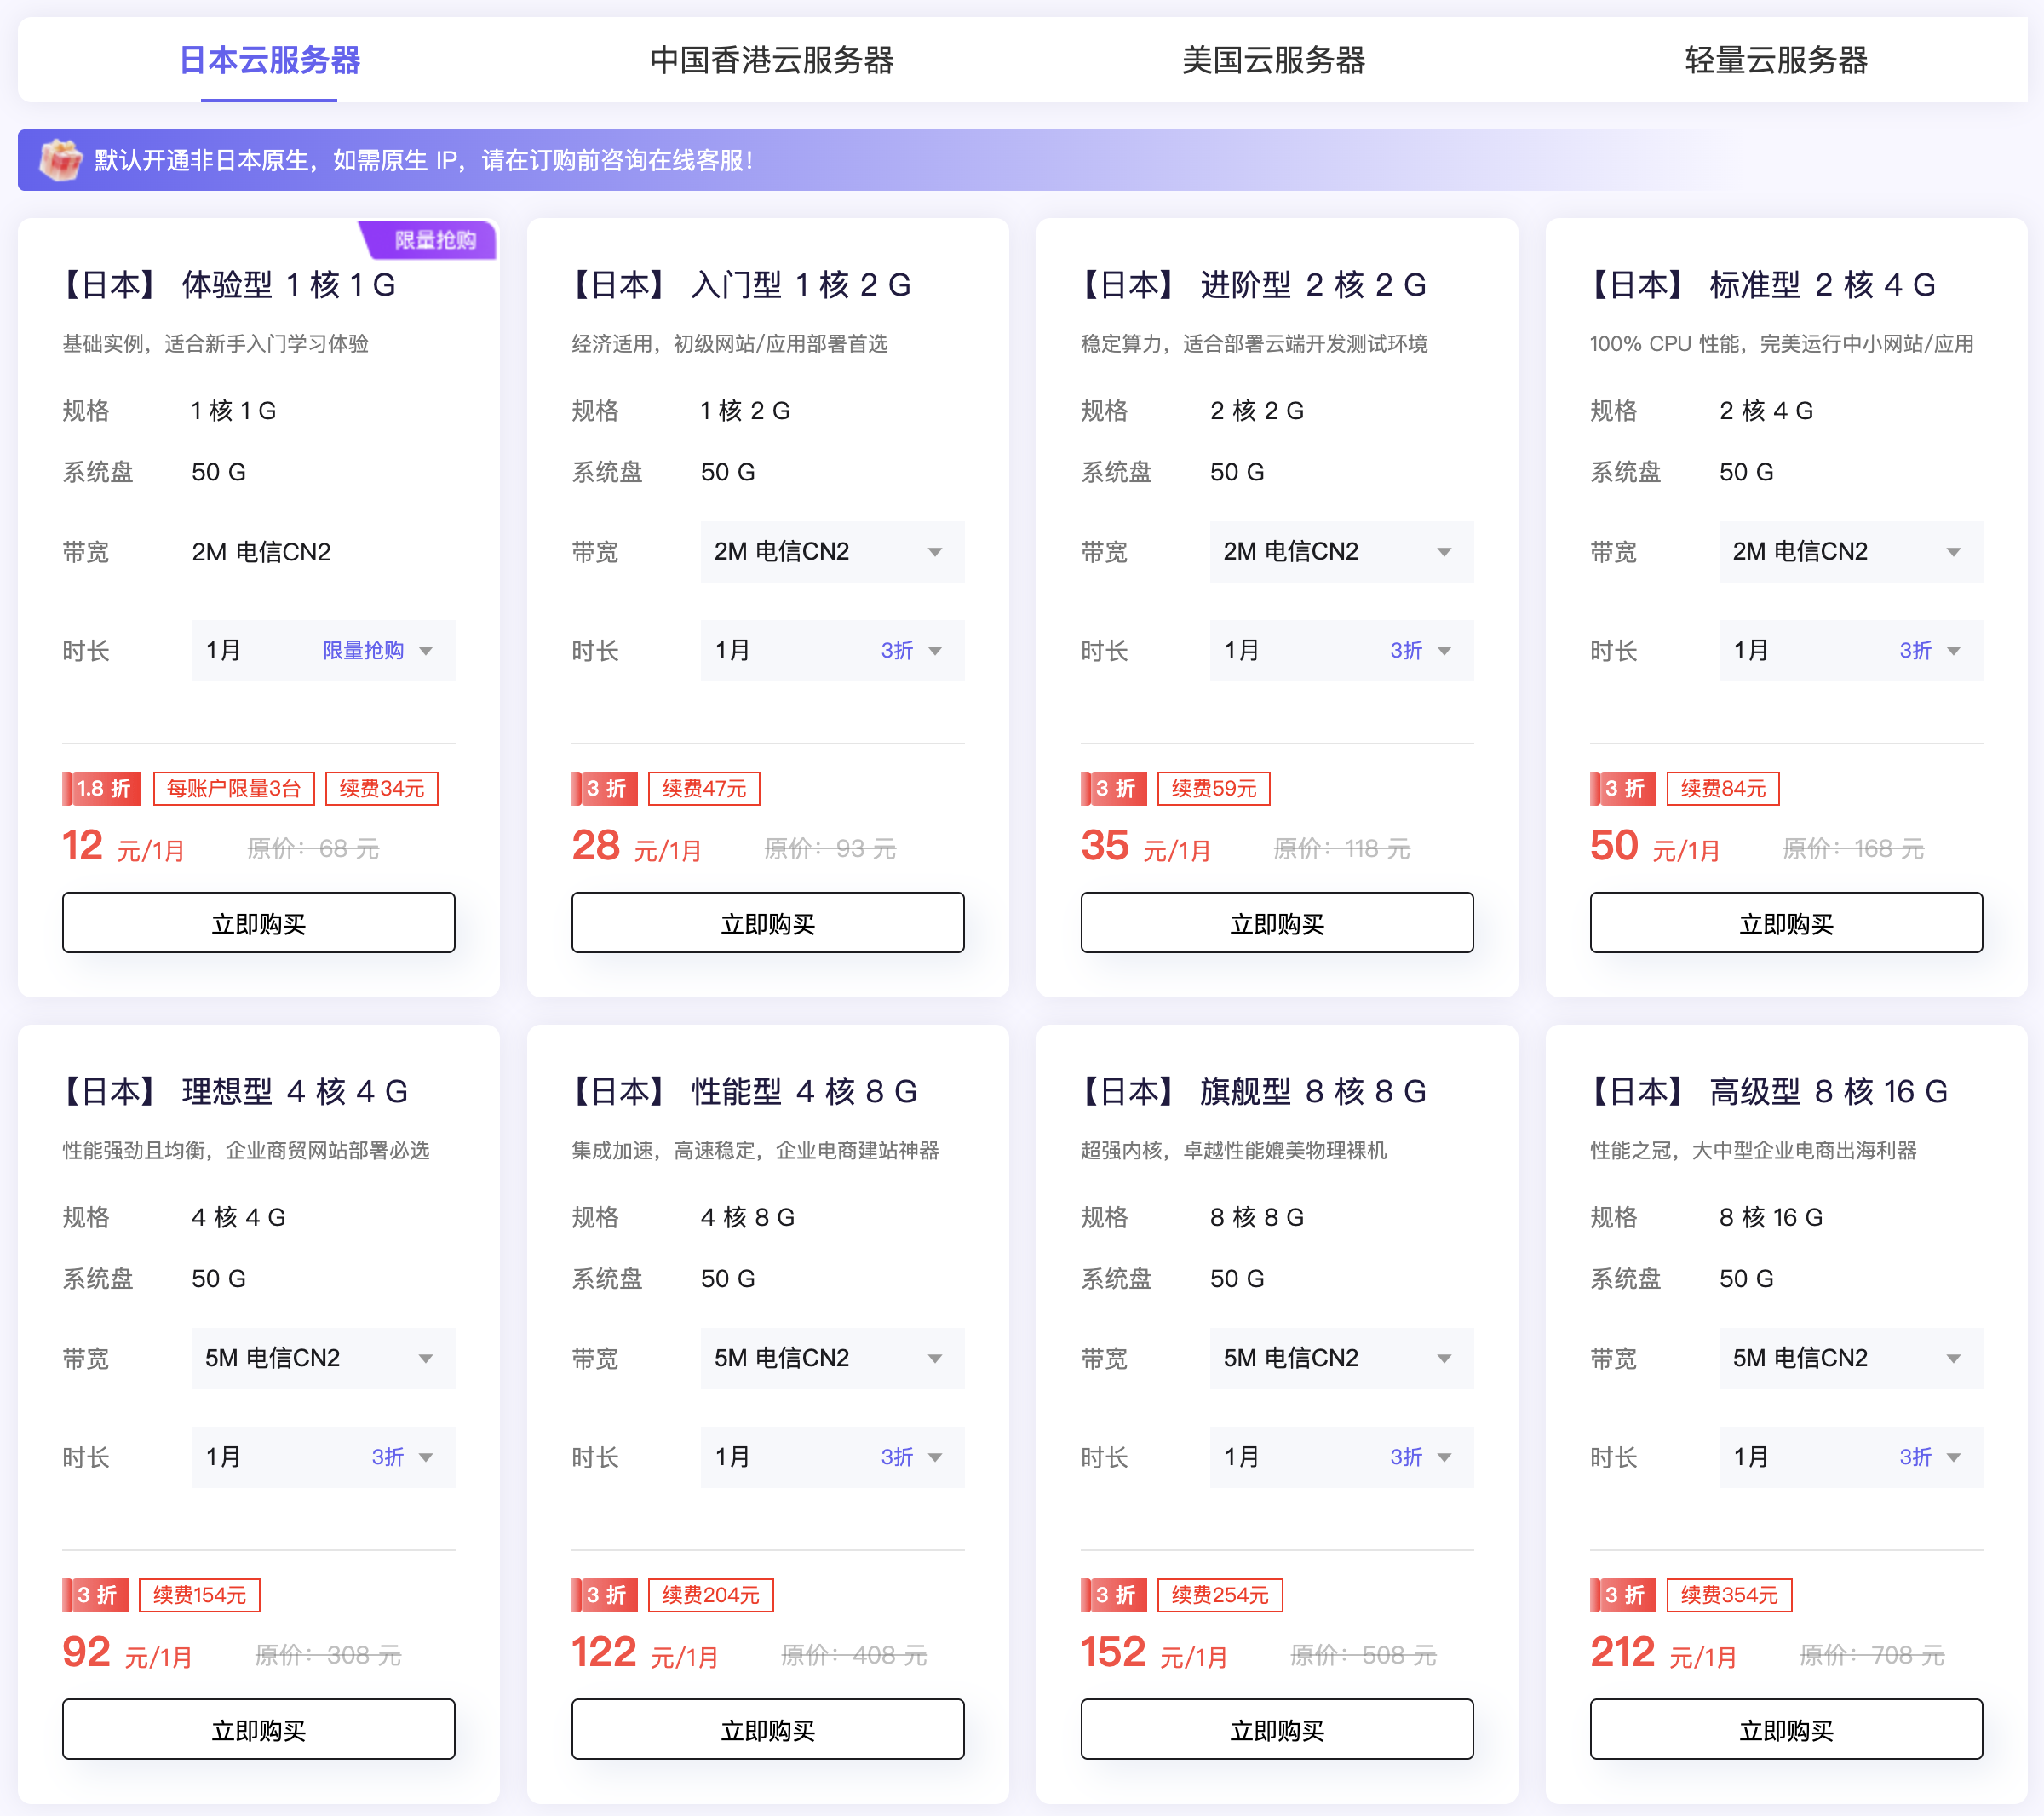2044x1816 pixels.
Task: Switch to 中国香港云服务器 tab
Action: point(771,60)
